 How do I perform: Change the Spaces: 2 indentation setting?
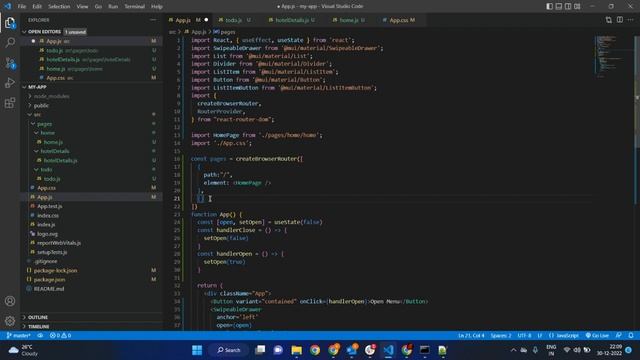click(501, 336)
